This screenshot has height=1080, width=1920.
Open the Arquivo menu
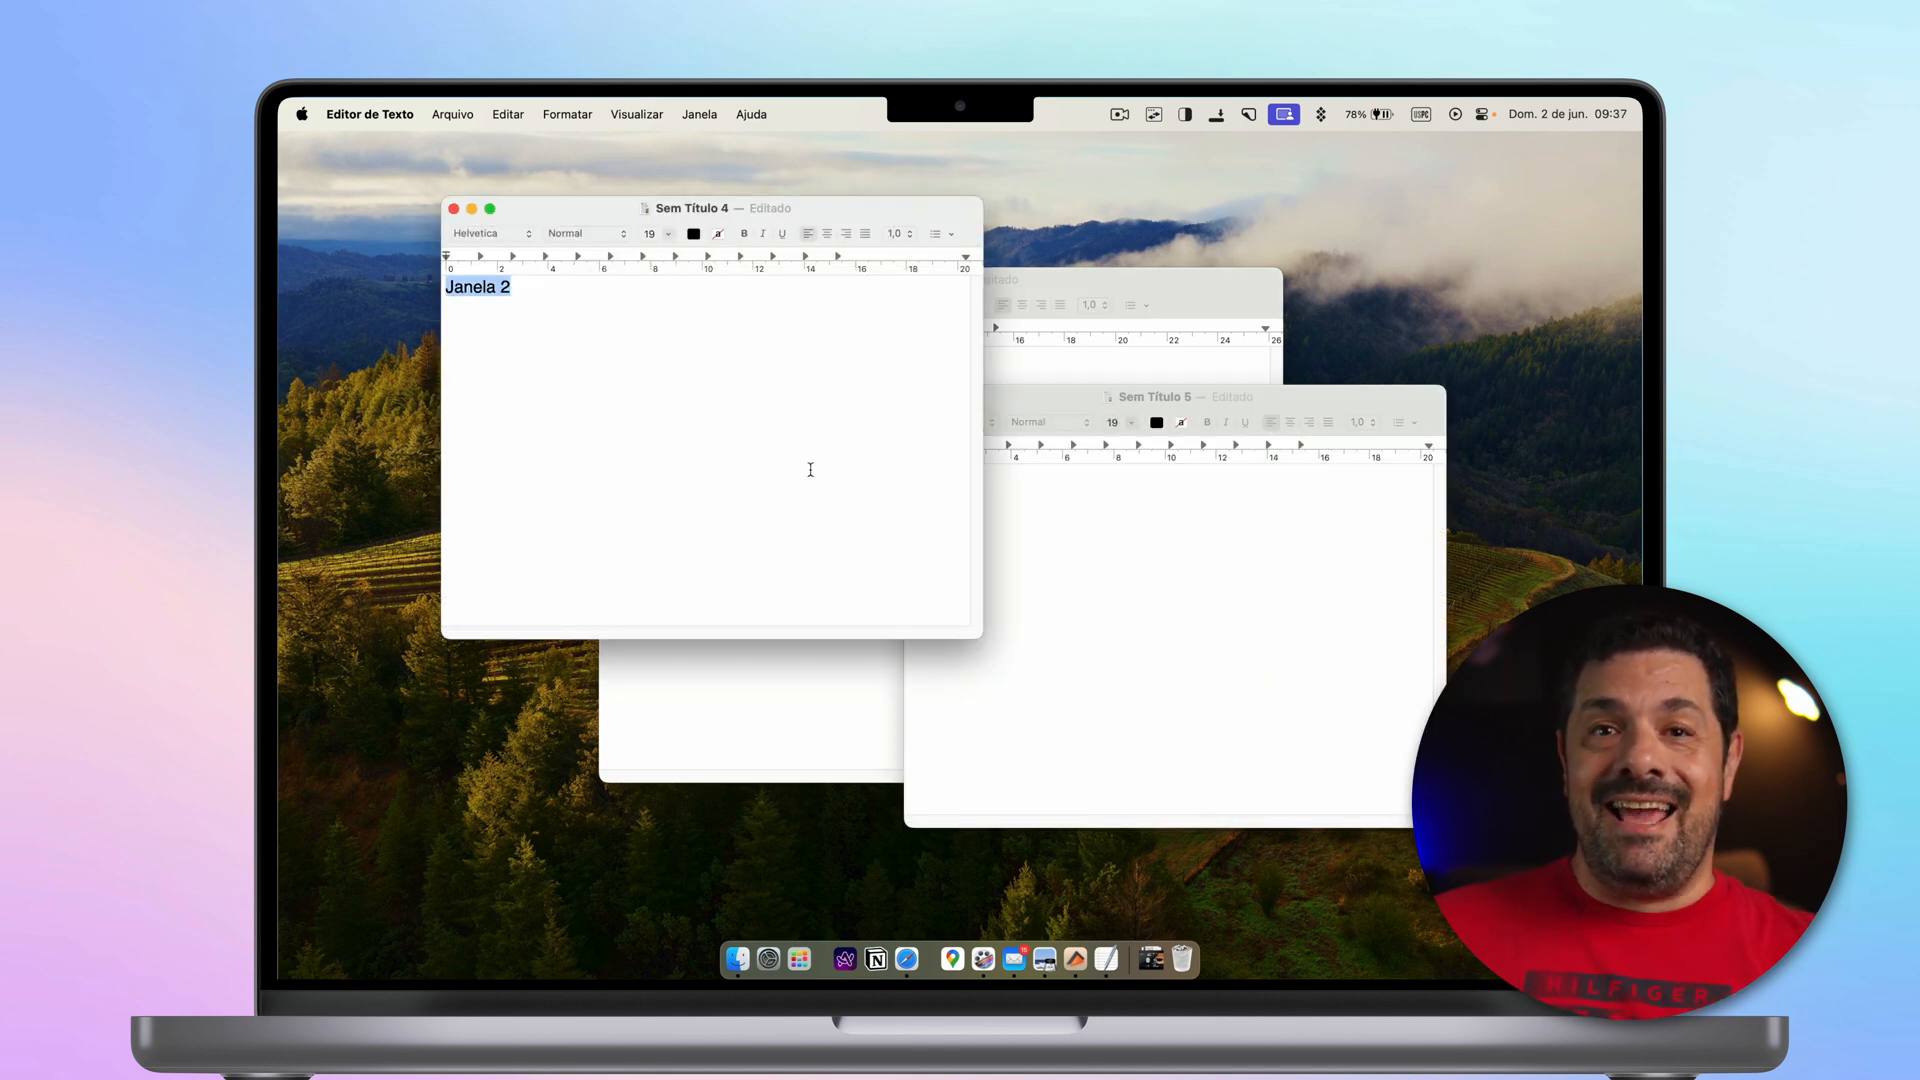452,115
